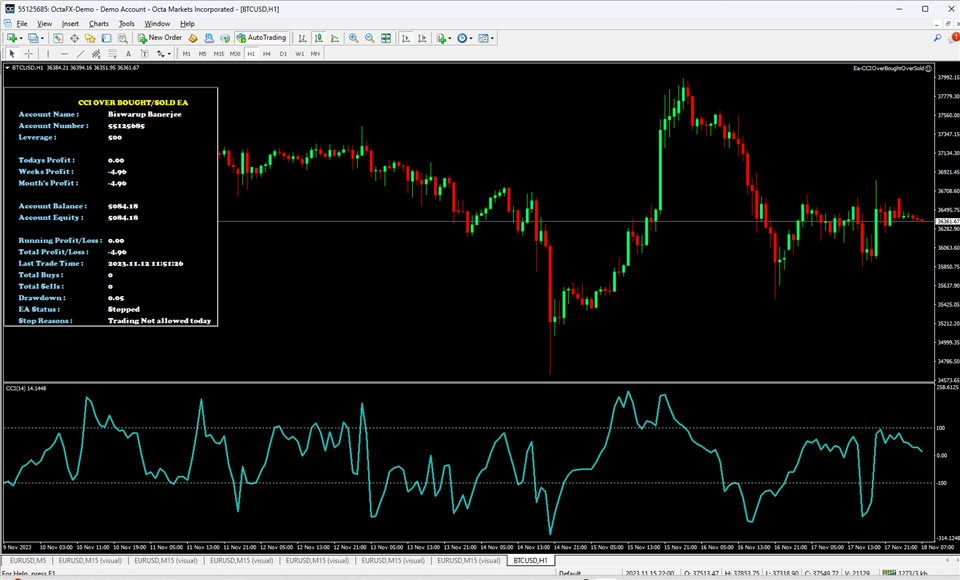Expand the Indicators dropdown arrow
Viewport: 960px width, 580px height.
point(450,38)
